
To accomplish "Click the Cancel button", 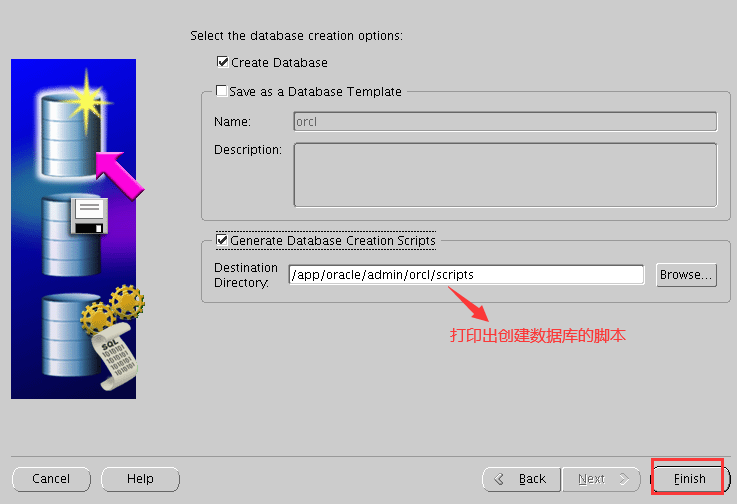I will [51, 479].
